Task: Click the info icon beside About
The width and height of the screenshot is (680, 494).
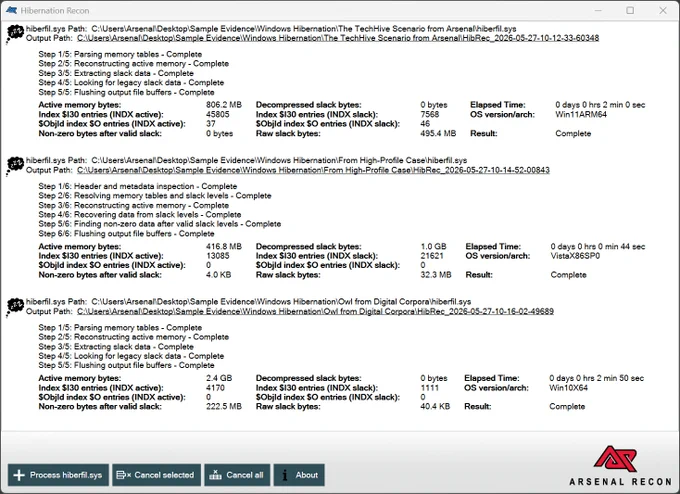Action: (x=284, y=475)
